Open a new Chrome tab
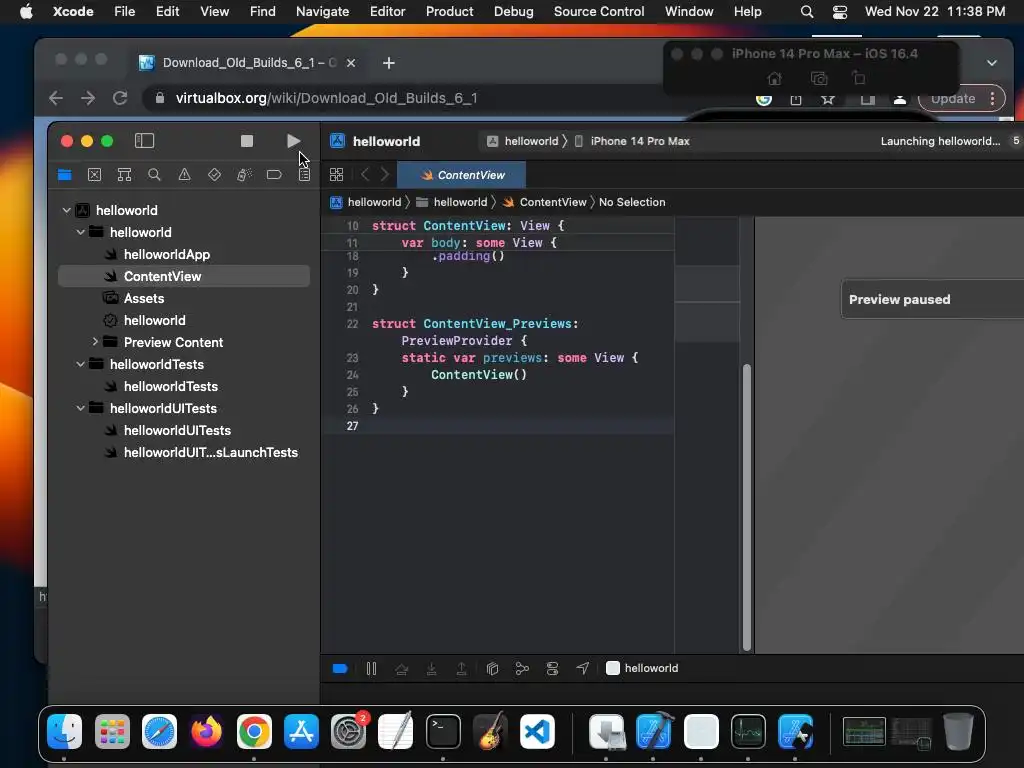1024x768 pixels. coord(389,63)
